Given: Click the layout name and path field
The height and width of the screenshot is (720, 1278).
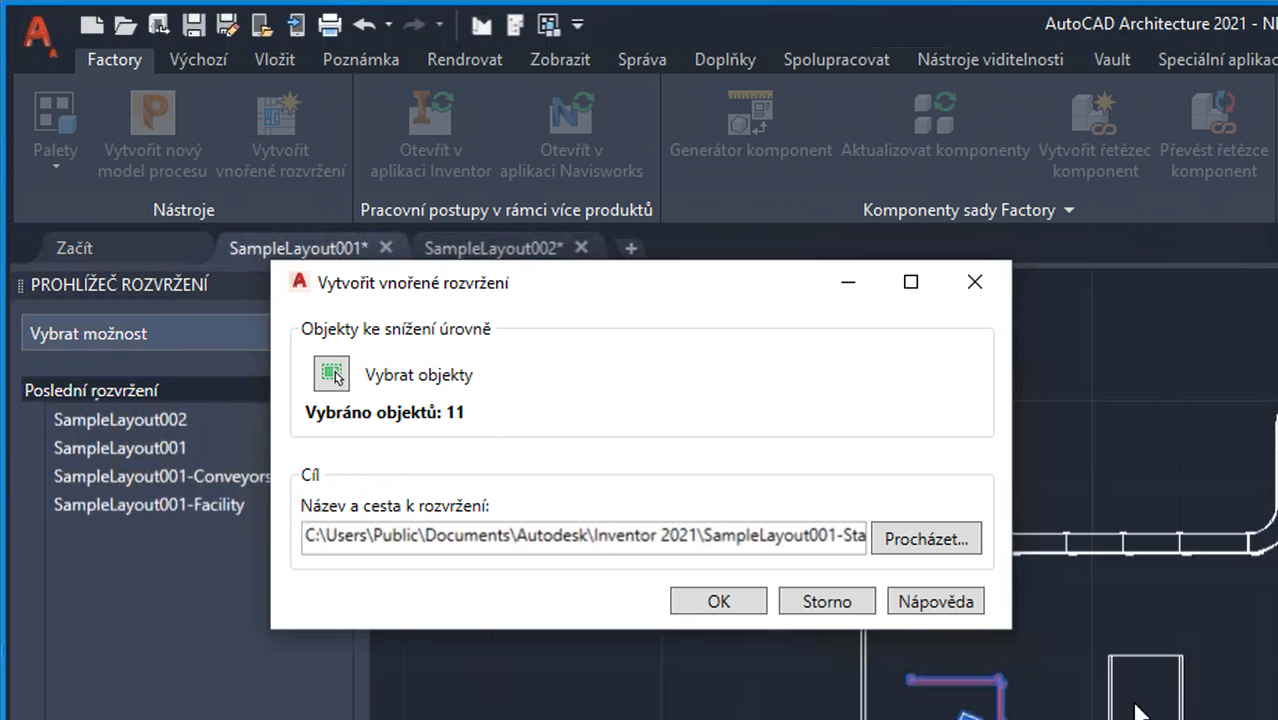Looking at the screenshot, I should point(585,536).
